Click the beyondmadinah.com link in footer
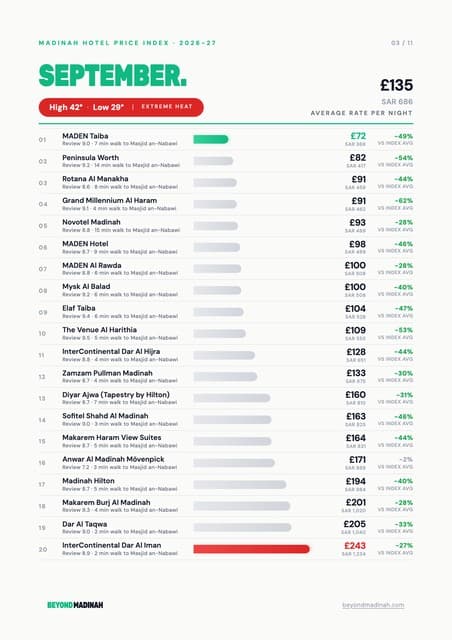452x640 pixels. point(373,605)
